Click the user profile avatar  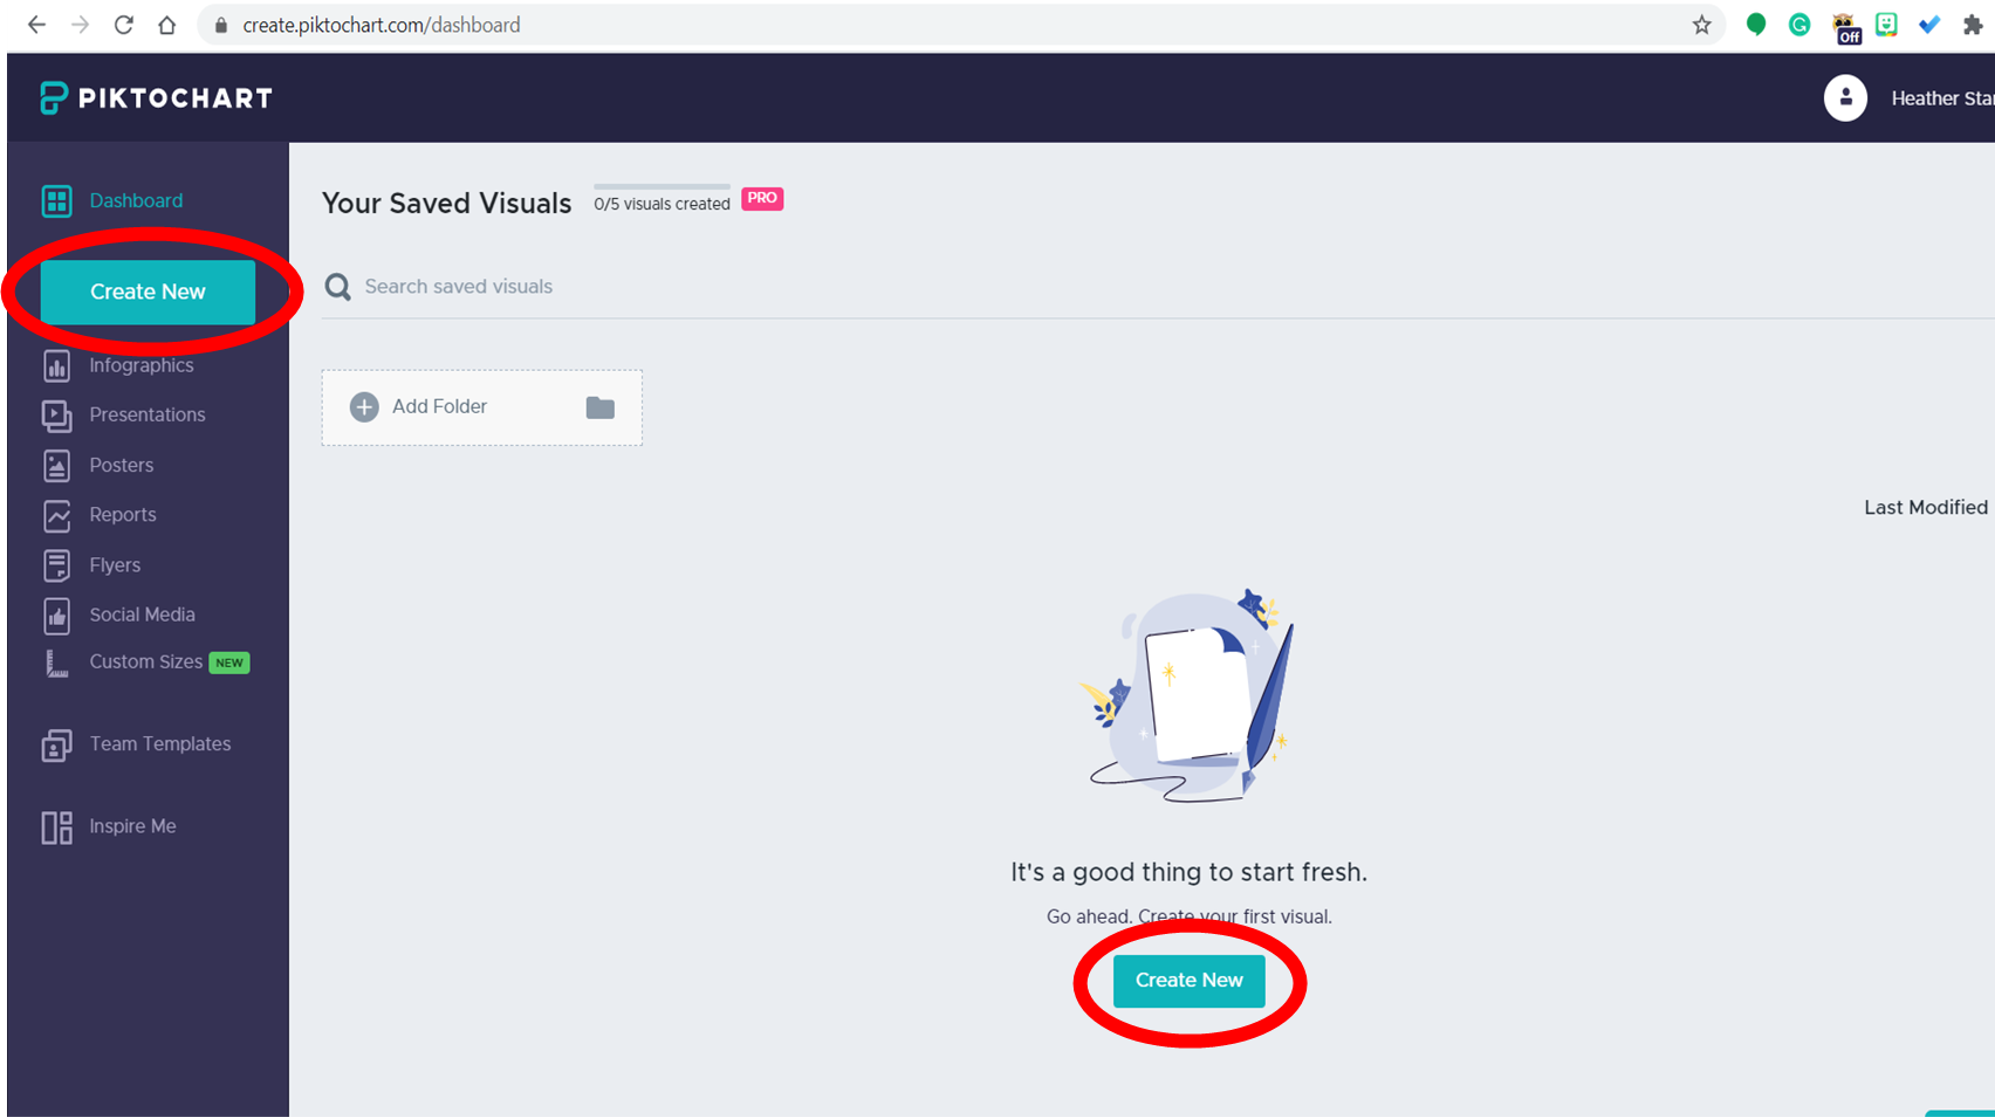click(x=1845, y=98)
